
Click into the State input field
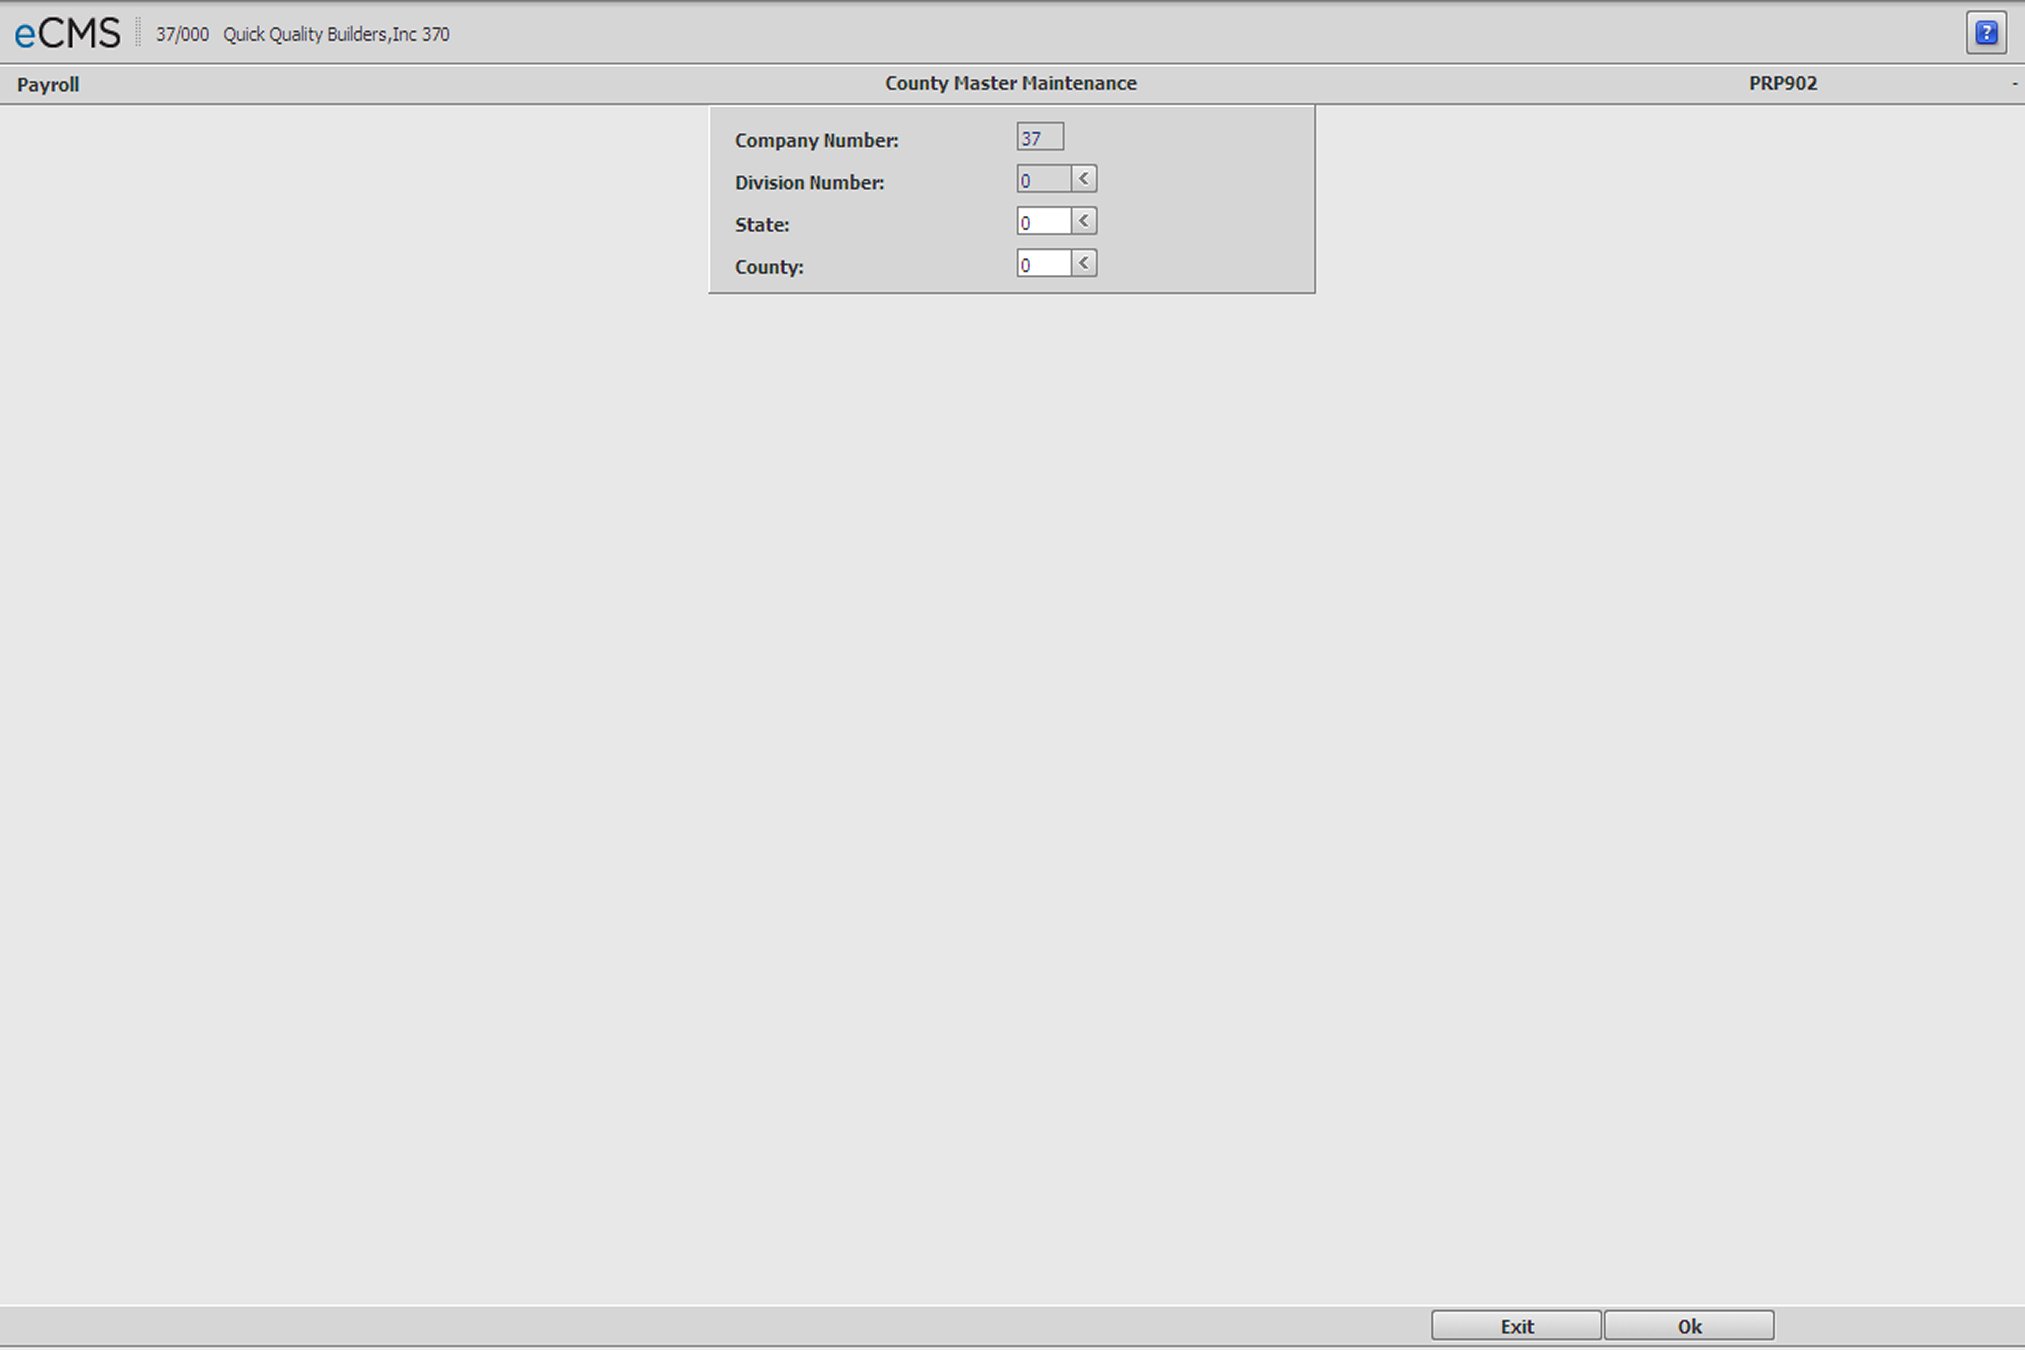pyautogui.click(x=1043, y=222)
